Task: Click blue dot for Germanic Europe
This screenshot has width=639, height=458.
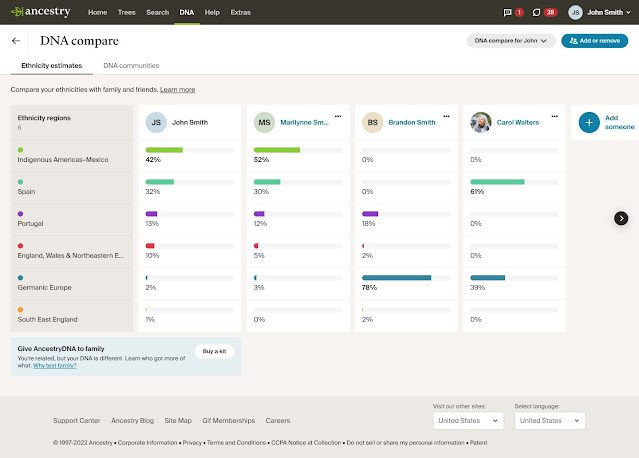Action: click(x=20, y=278)
